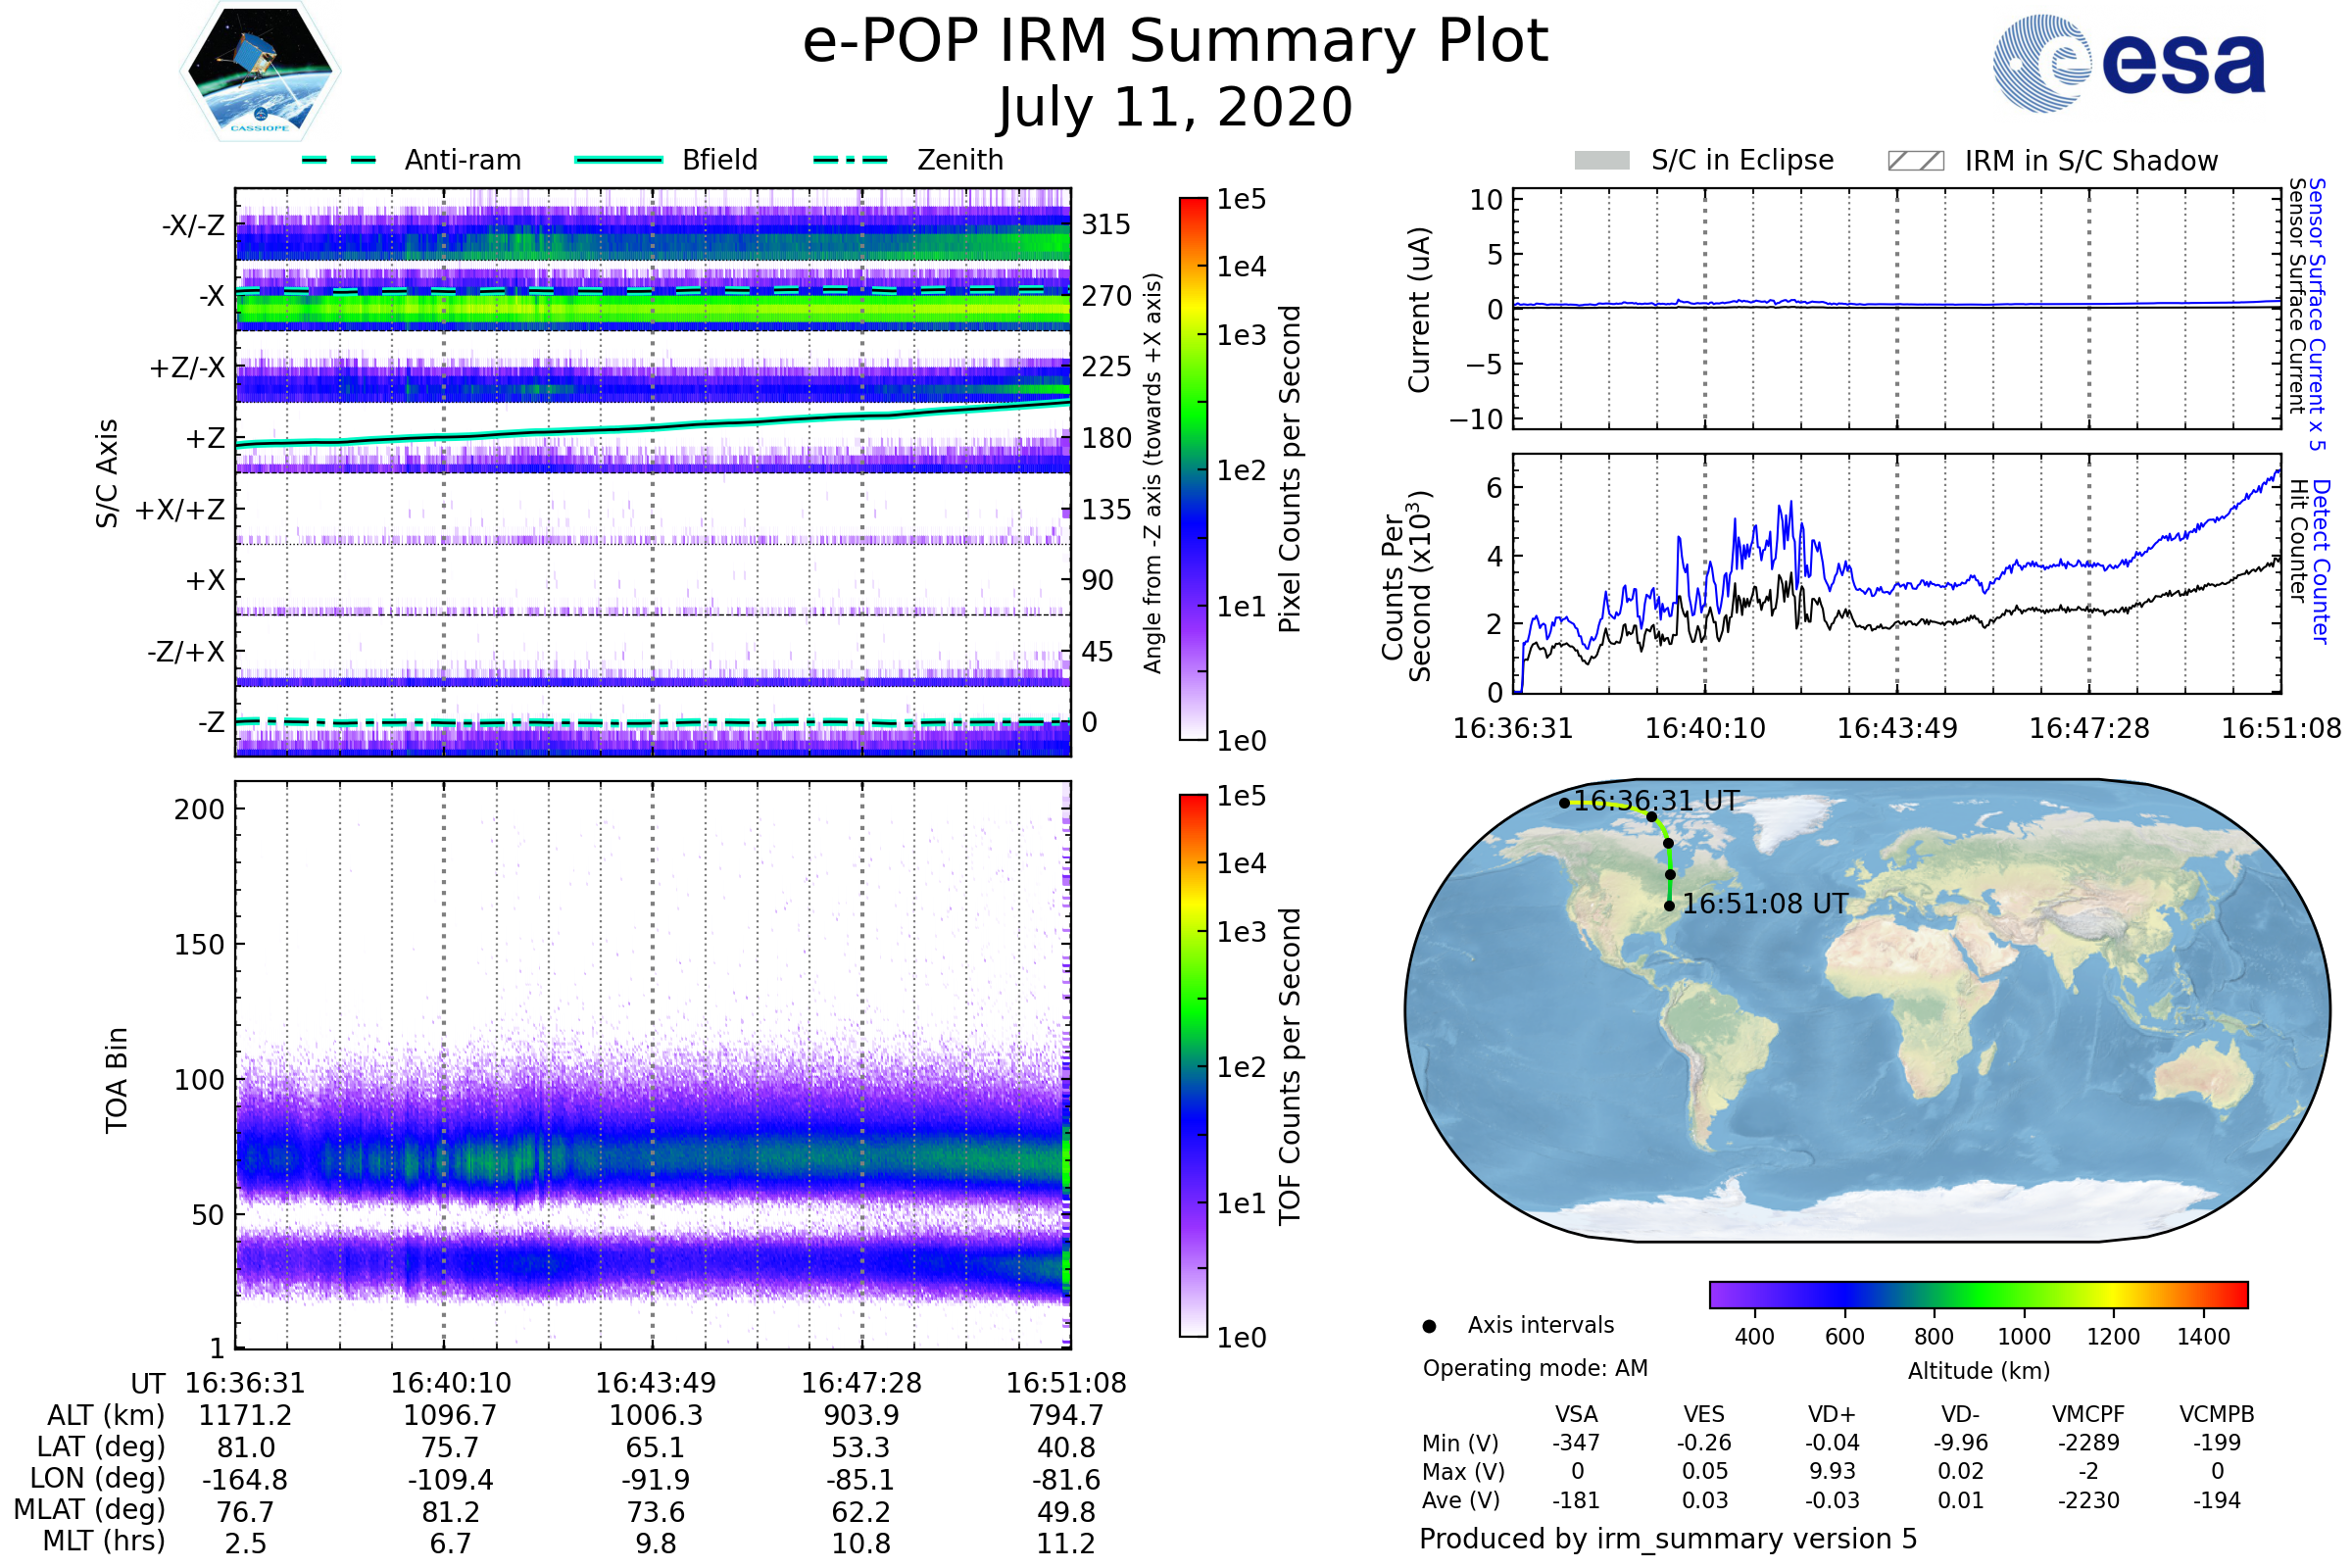Click the S/C in Eclipse gray swatch
Image resolution: width=2352 pixels, height=1568 pixels.
[x=1601, y=161]
